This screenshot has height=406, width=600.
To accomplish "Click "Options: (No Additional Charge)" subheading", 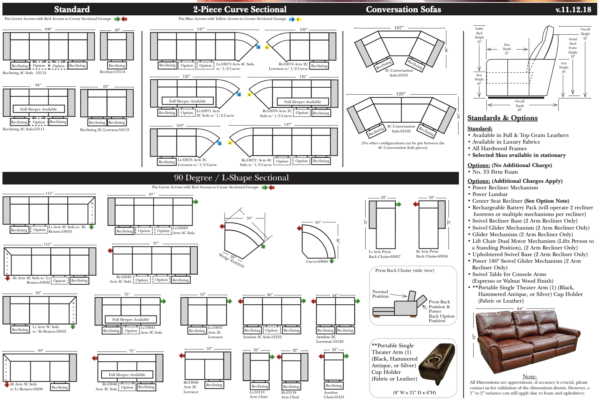I will (x=509, y=165).
